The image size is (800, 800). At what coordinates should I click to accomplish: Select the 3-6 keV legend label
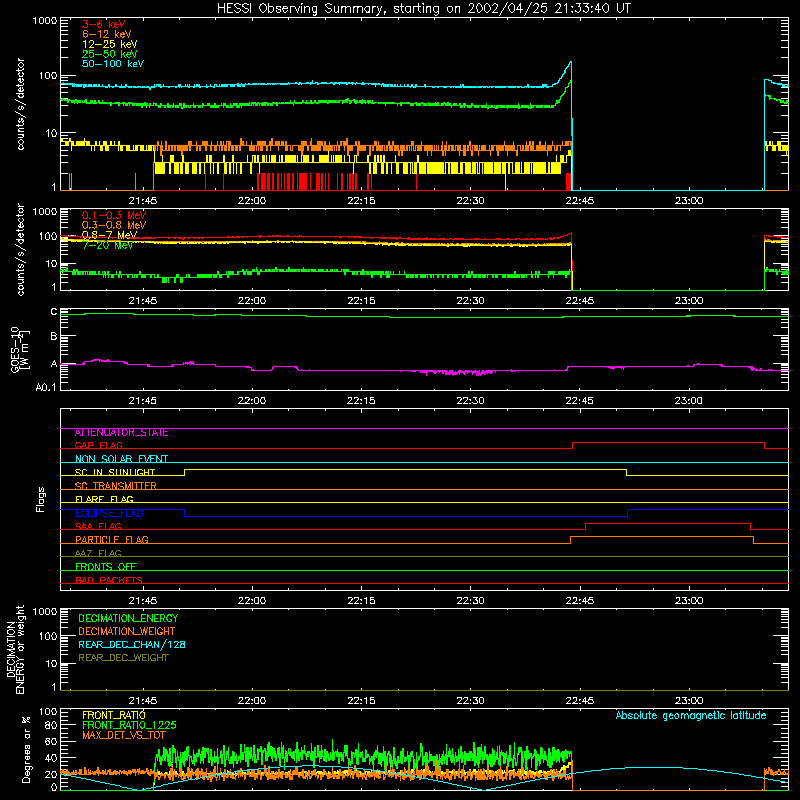(104, 24)
